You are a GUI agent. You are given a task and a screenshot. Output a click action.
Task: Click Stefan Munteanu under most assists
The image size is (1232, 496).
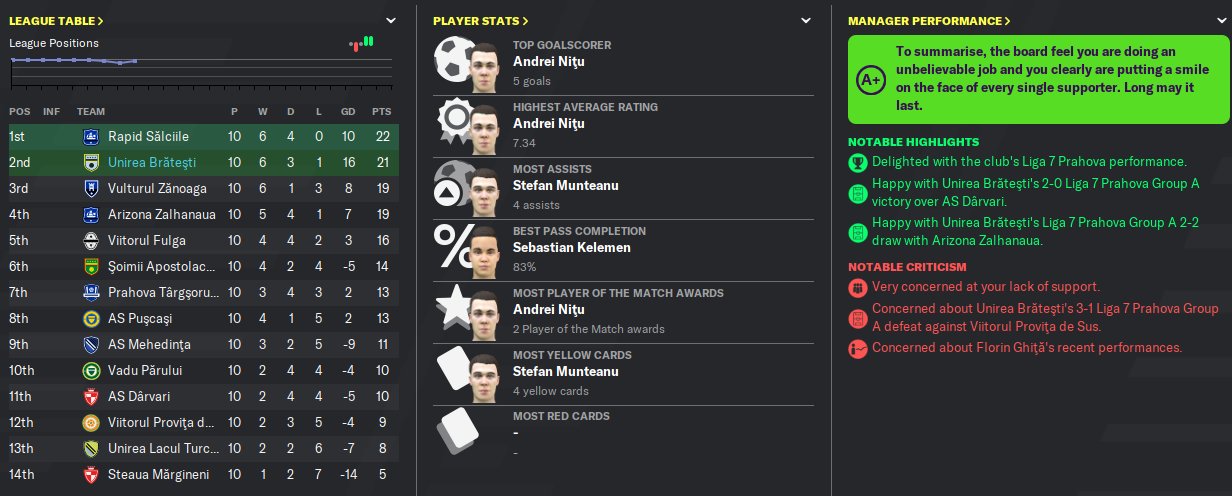click(566, 186)
